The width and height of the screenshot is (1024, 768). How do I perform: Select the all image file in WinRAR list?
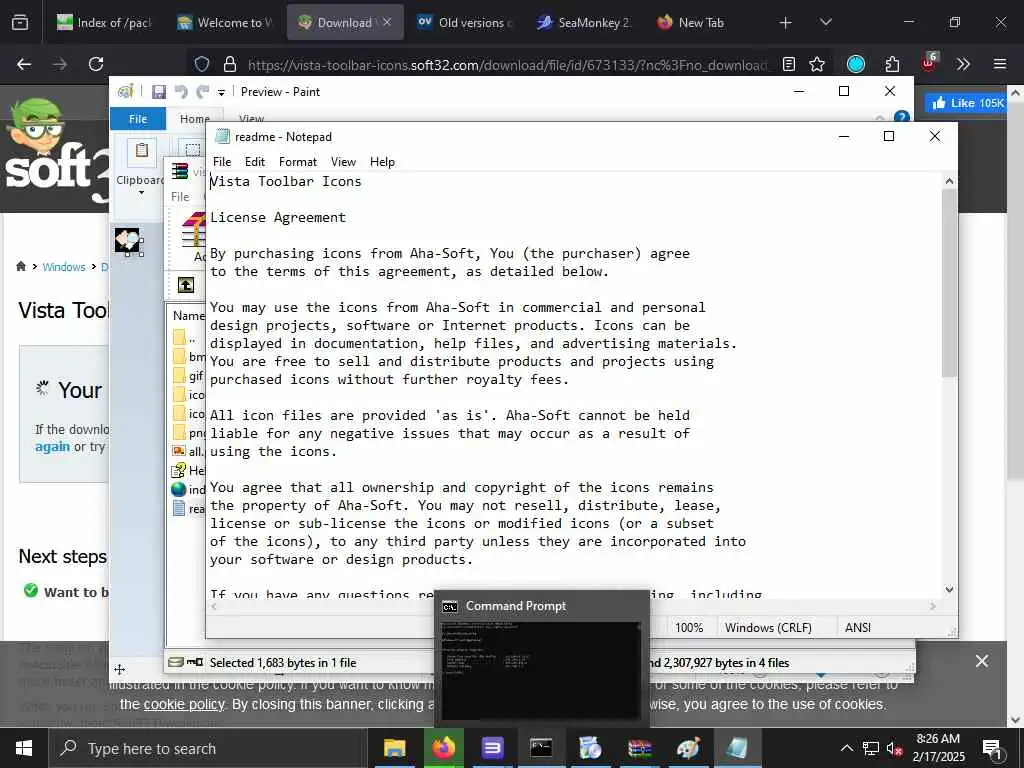point(189,451)
